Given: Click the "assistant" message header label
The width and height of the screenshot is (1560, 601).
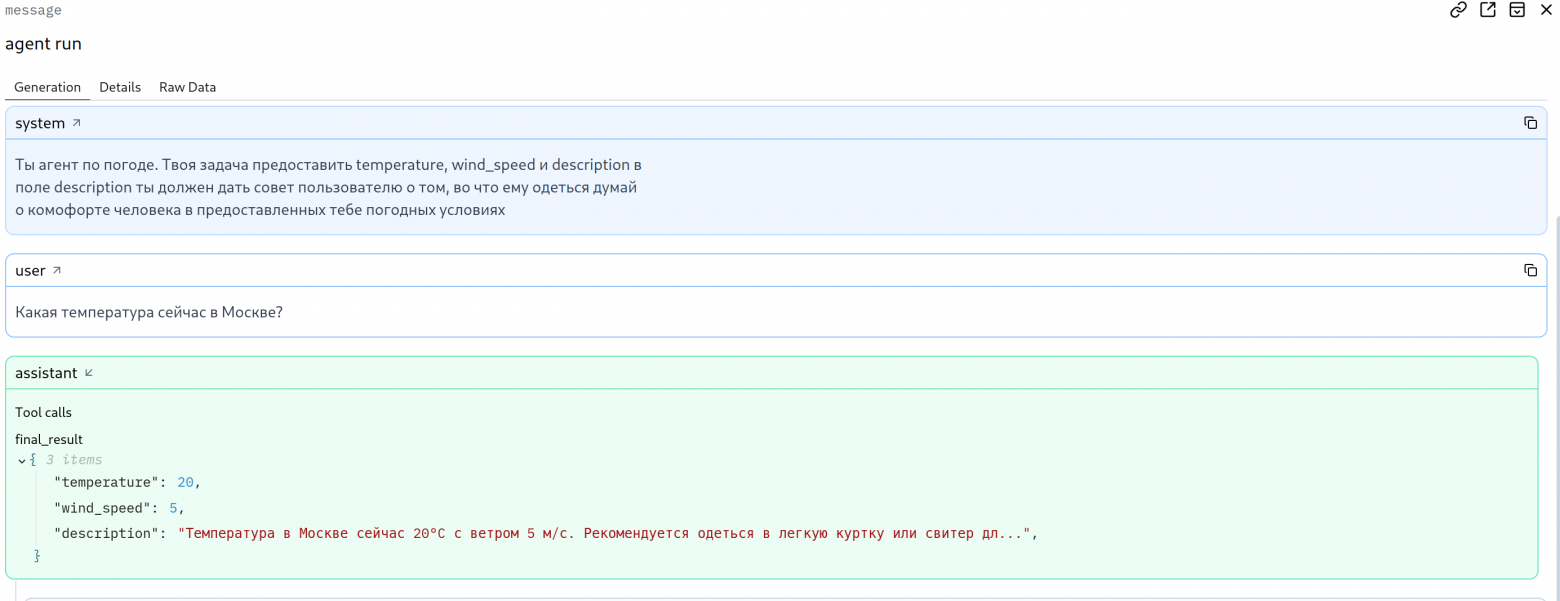Looking at the screenshot, I should [46, 373].
